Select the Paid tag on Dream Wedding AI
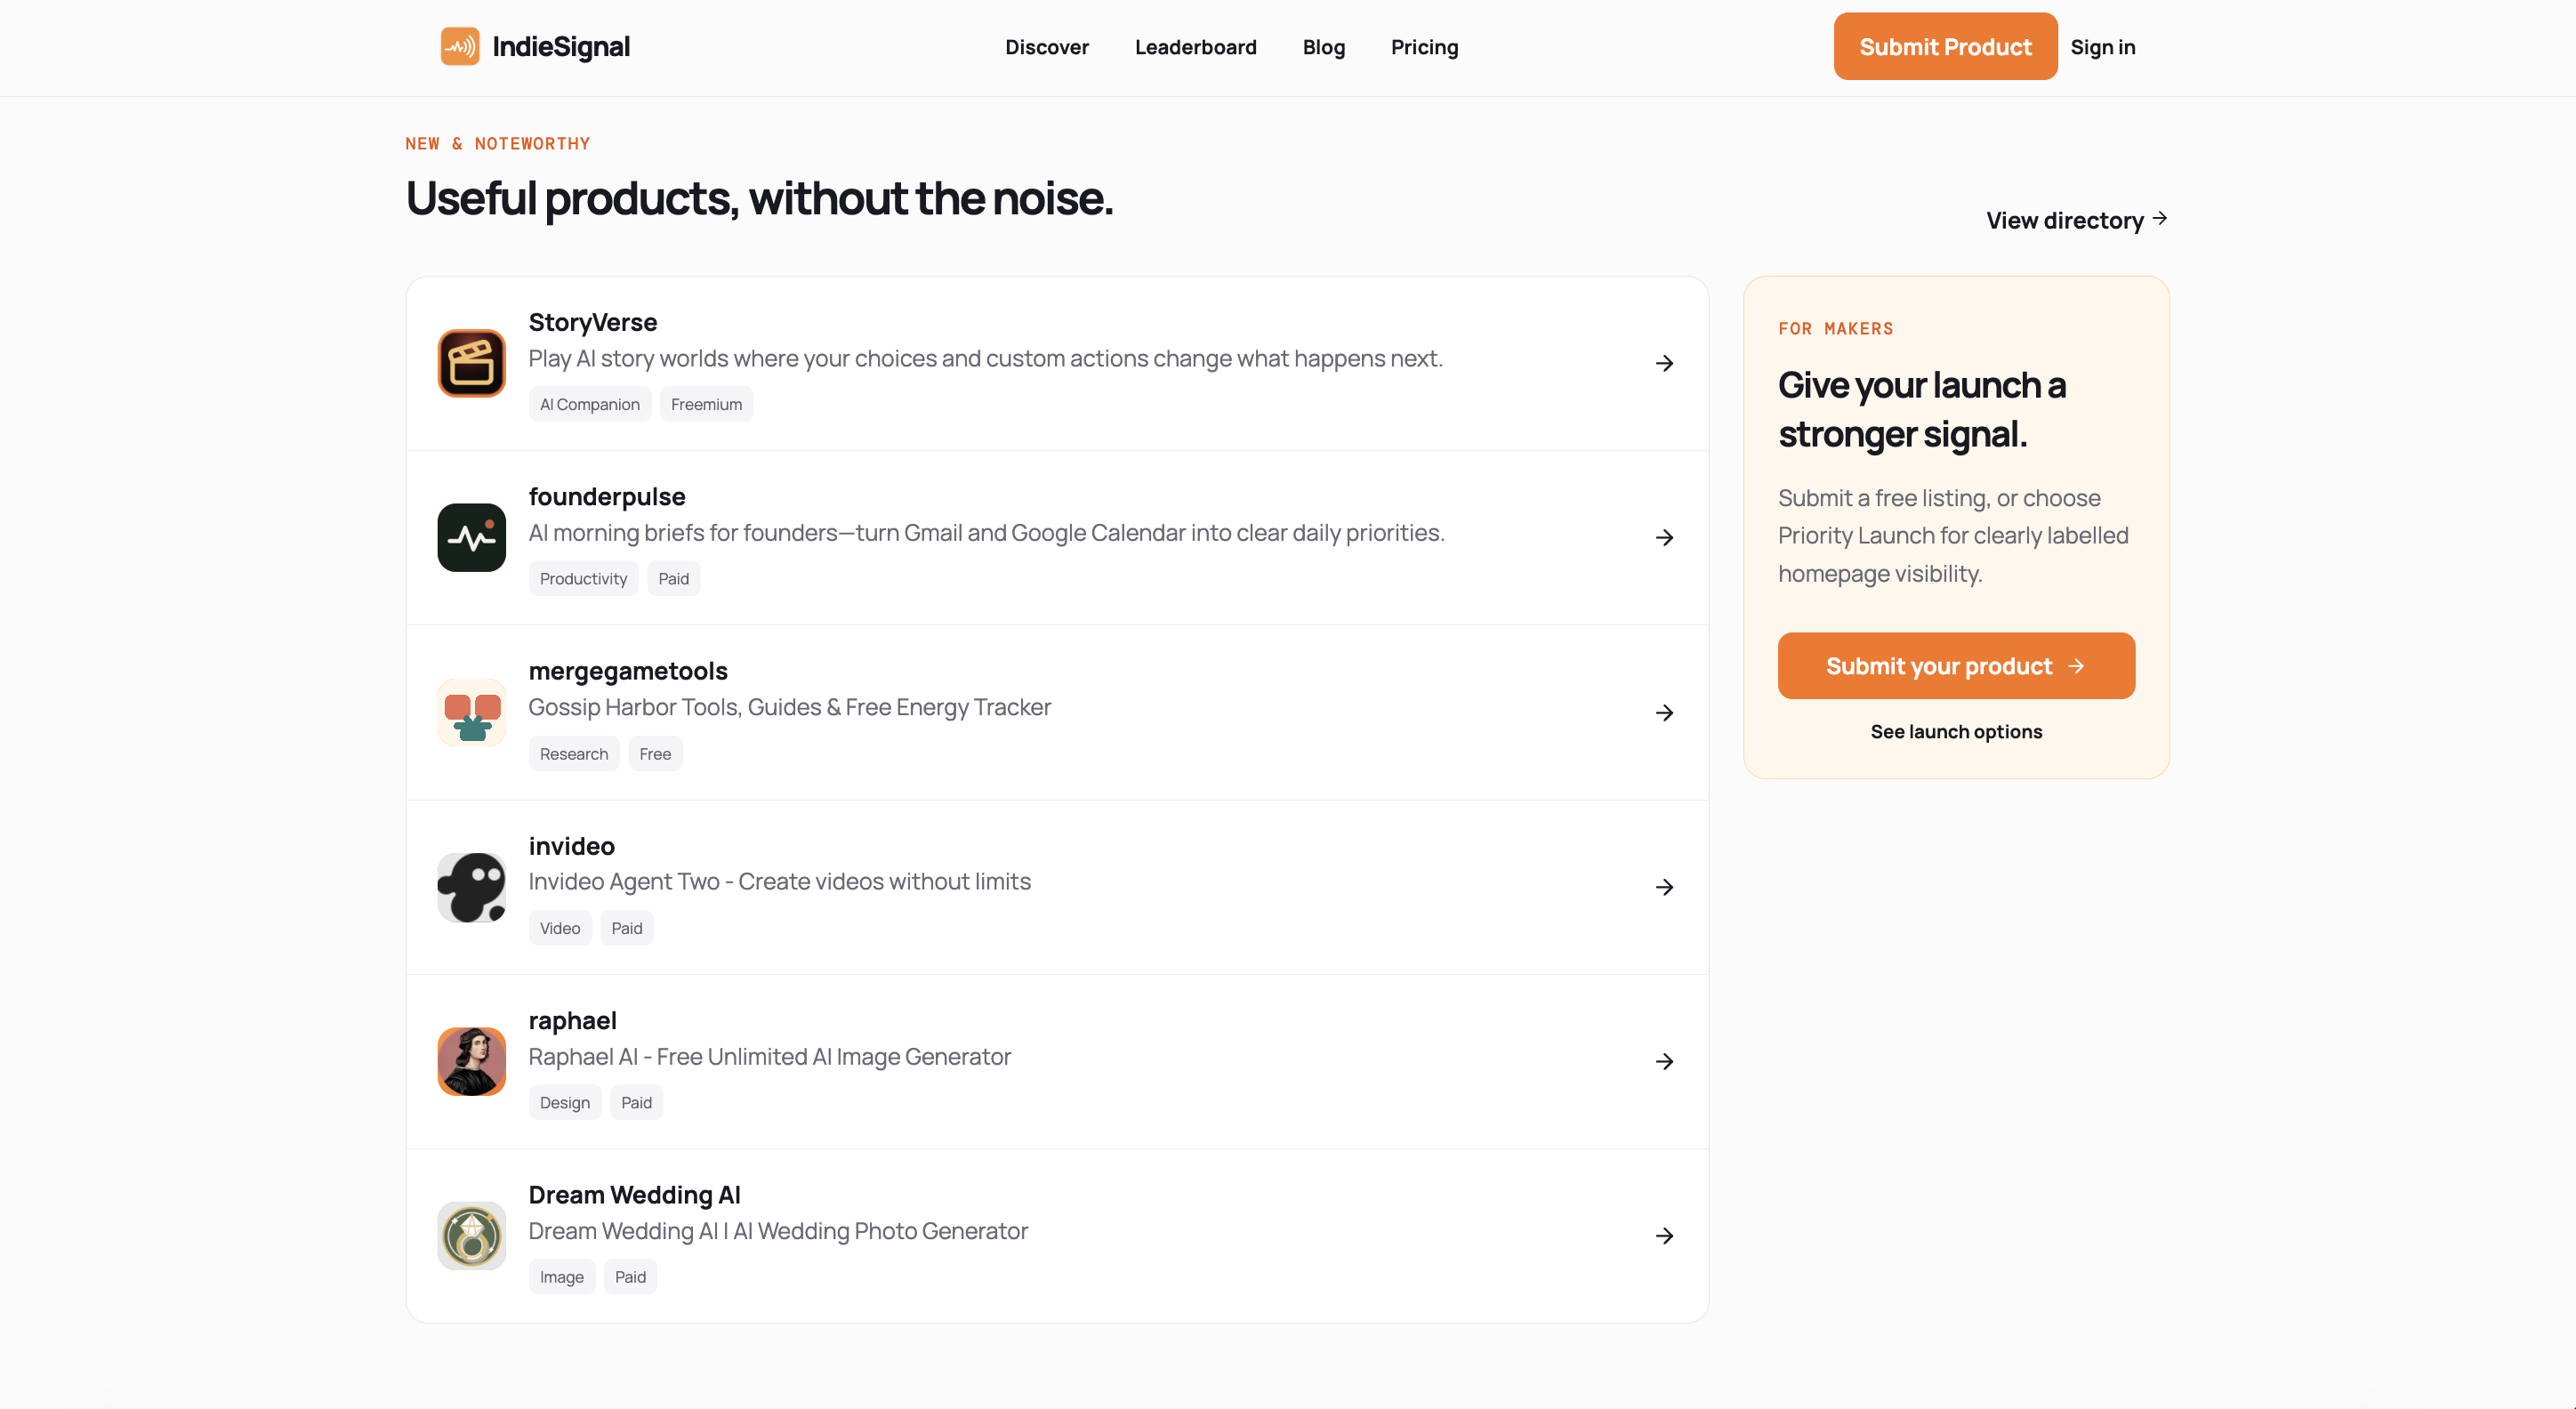This screenshot has height=1409, width=2576. coord(630,1277)
